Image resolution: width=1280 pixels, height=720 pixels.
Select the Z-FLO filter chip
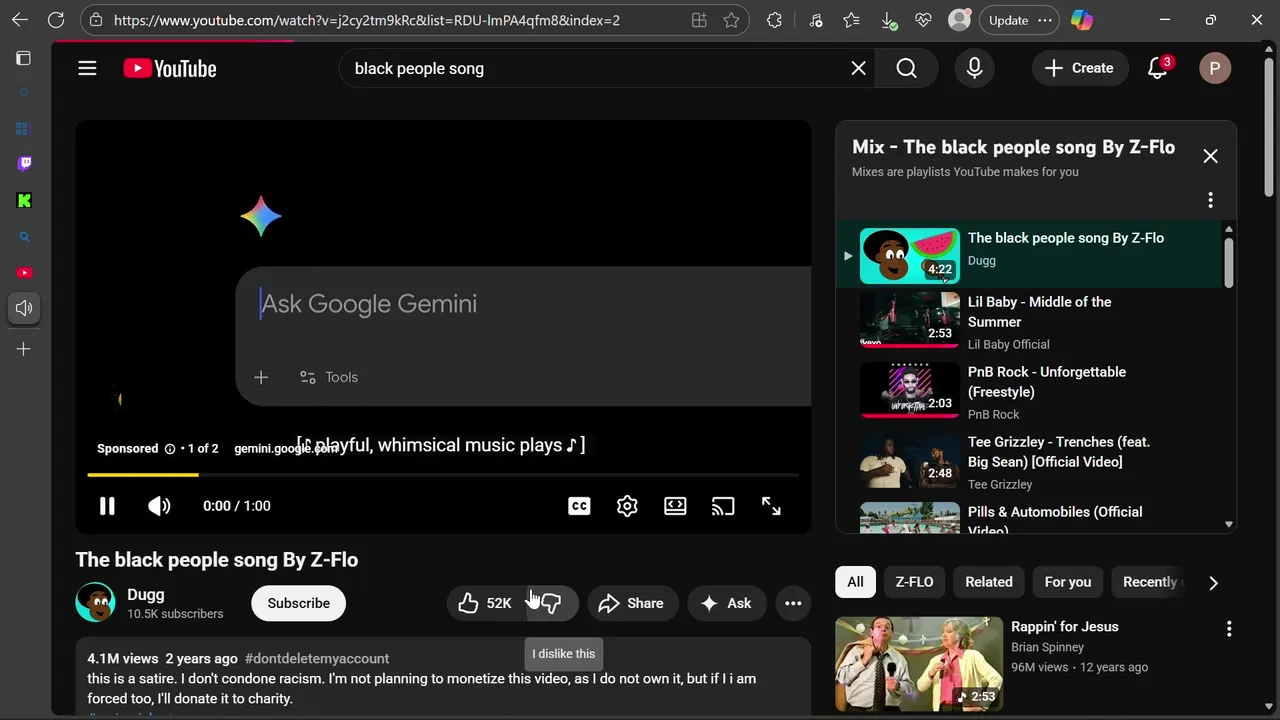point(914,582)
